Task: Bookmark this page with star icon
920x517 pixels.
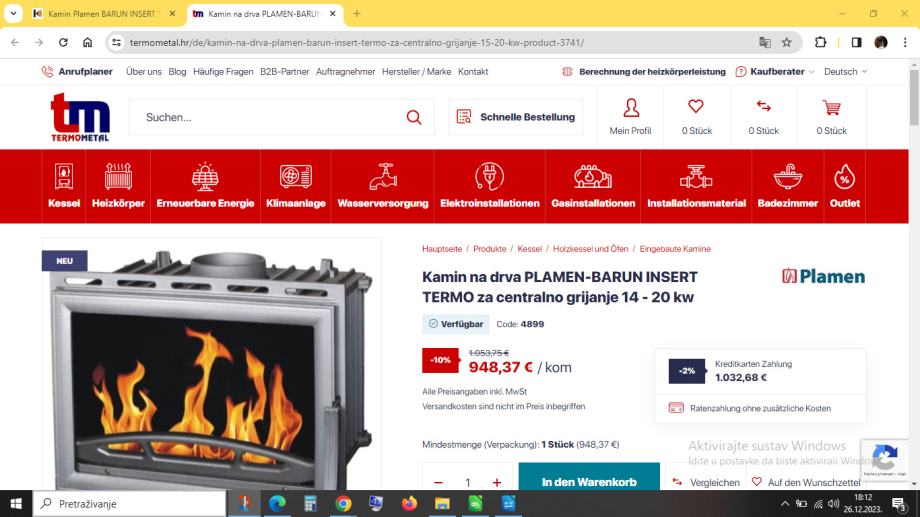Action: click(787, 42)
